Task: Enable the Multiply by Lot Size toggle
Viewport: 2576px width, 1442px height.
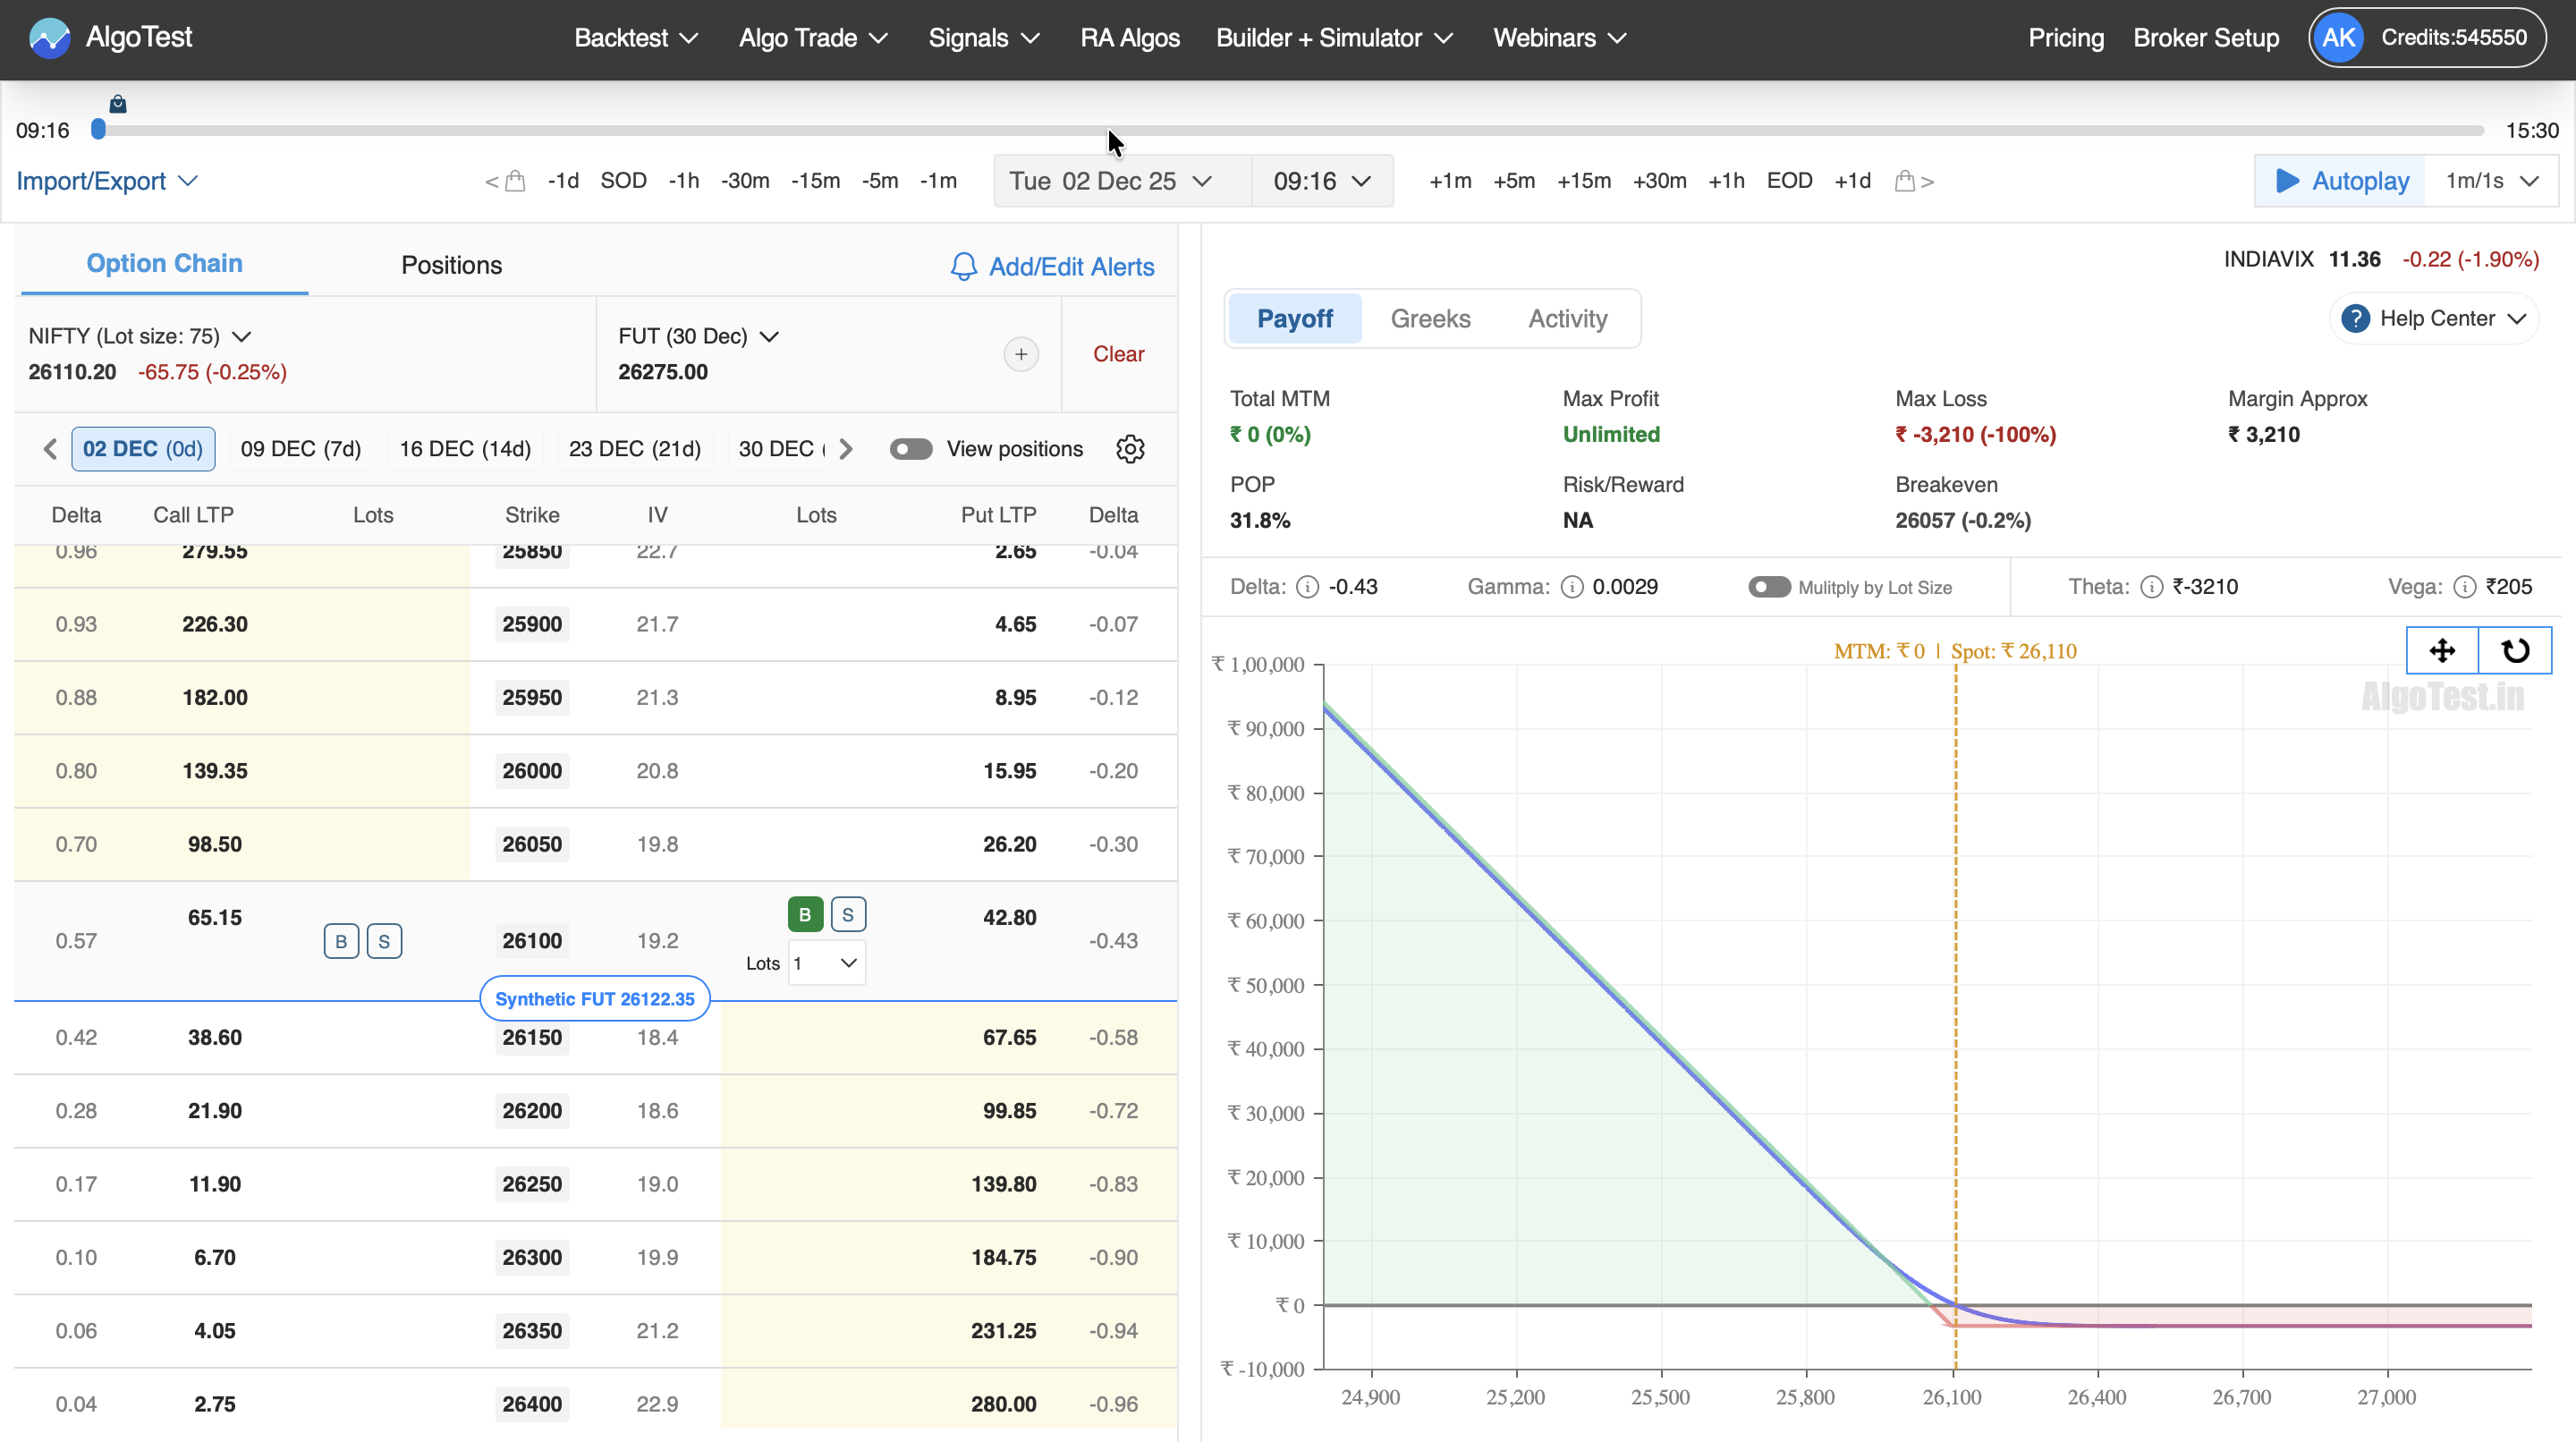Action: 1768,587
